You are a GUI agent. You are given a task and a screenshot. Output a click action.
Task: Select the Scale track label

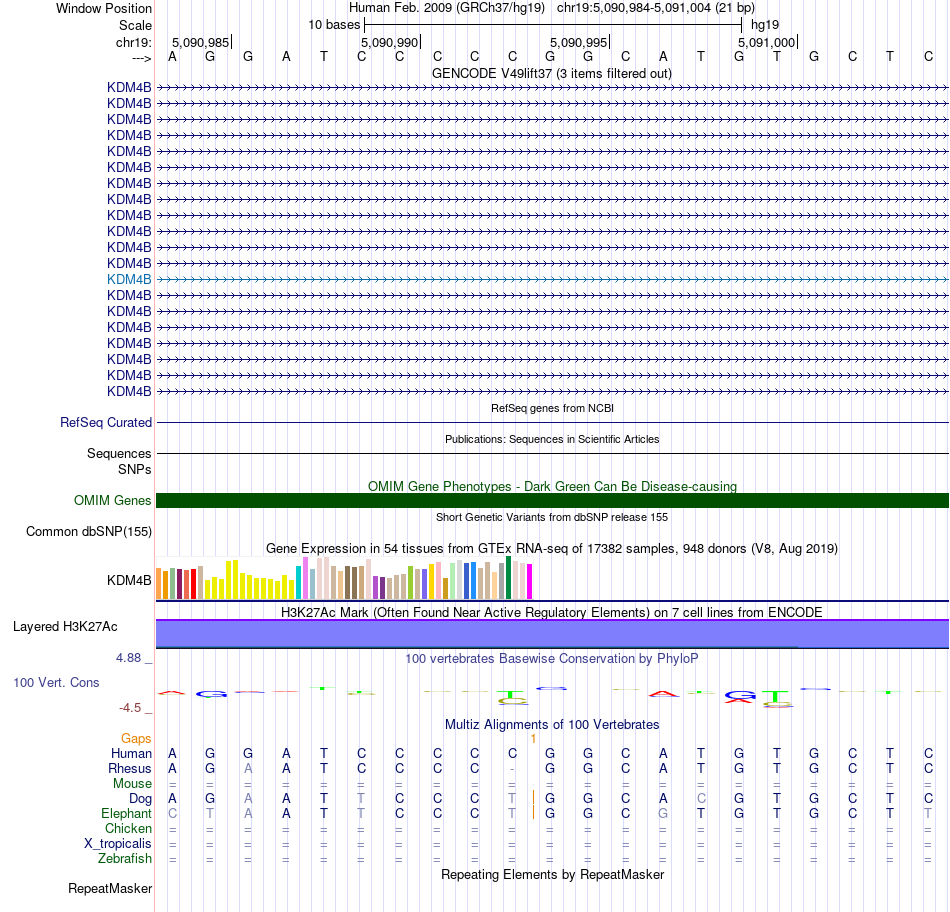(135, 25)
